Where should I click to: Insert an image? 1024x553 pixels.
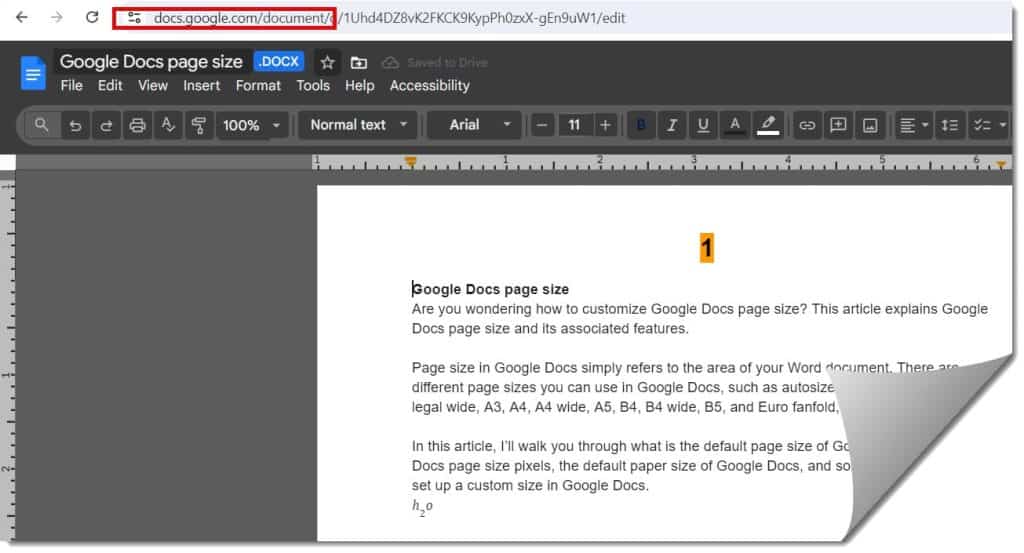point(870,125)
